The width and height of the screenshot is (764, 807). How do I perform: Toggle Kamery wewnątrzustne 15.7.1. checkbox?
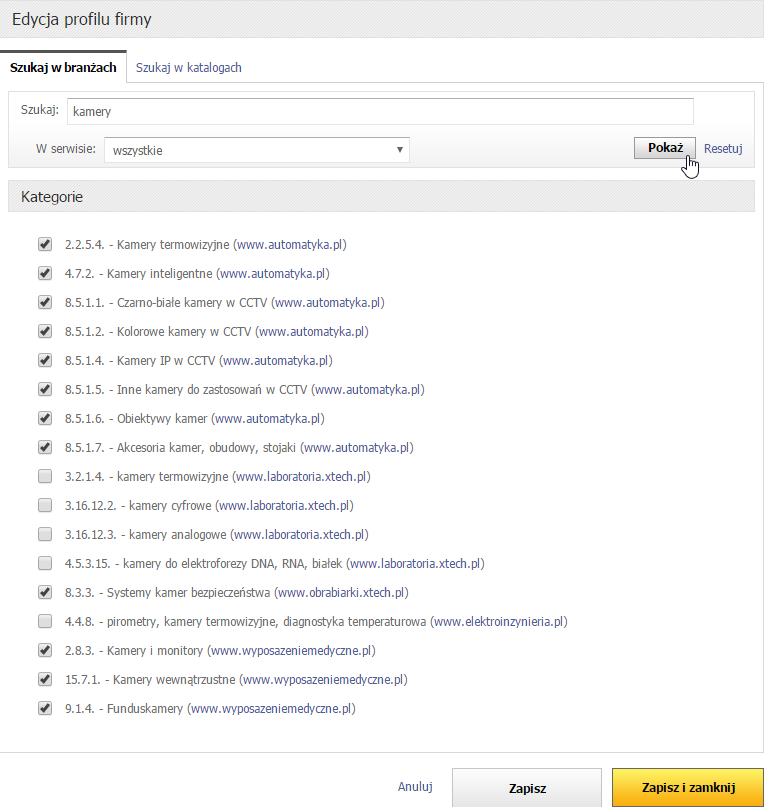44,679
